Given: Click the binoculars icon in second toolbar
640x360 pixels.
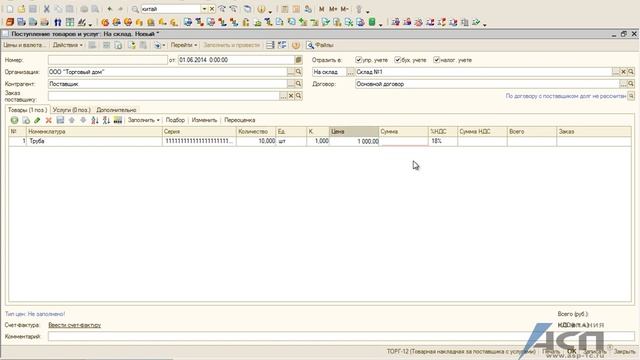Looking at the screenshot, I should pyautogui.click(x=58, y=22).
